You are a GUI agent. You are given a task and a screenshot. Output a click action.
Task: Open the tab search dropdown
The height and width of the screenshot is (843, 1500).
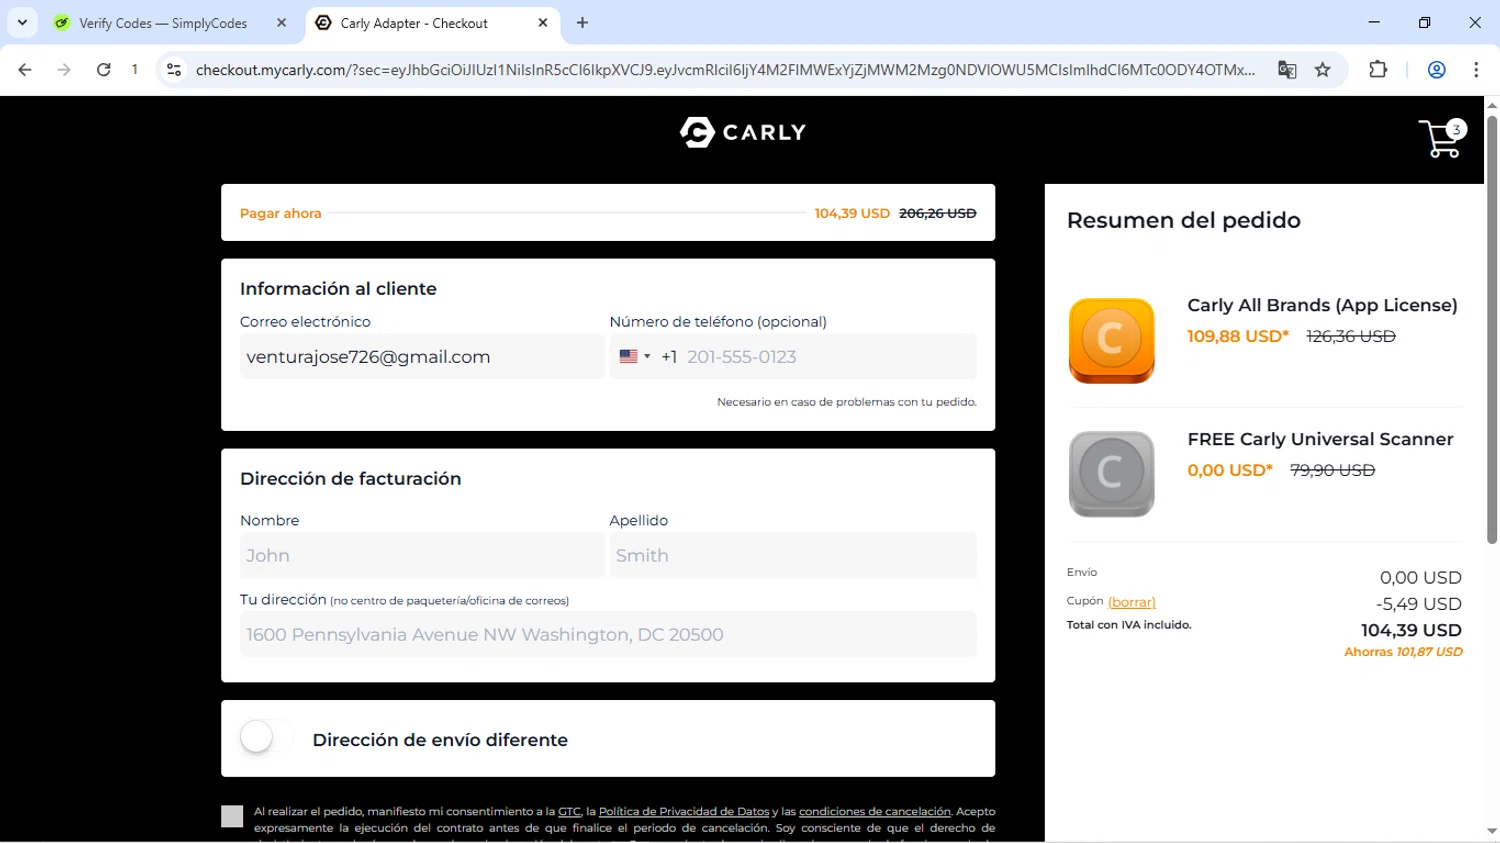click(22, 22)
